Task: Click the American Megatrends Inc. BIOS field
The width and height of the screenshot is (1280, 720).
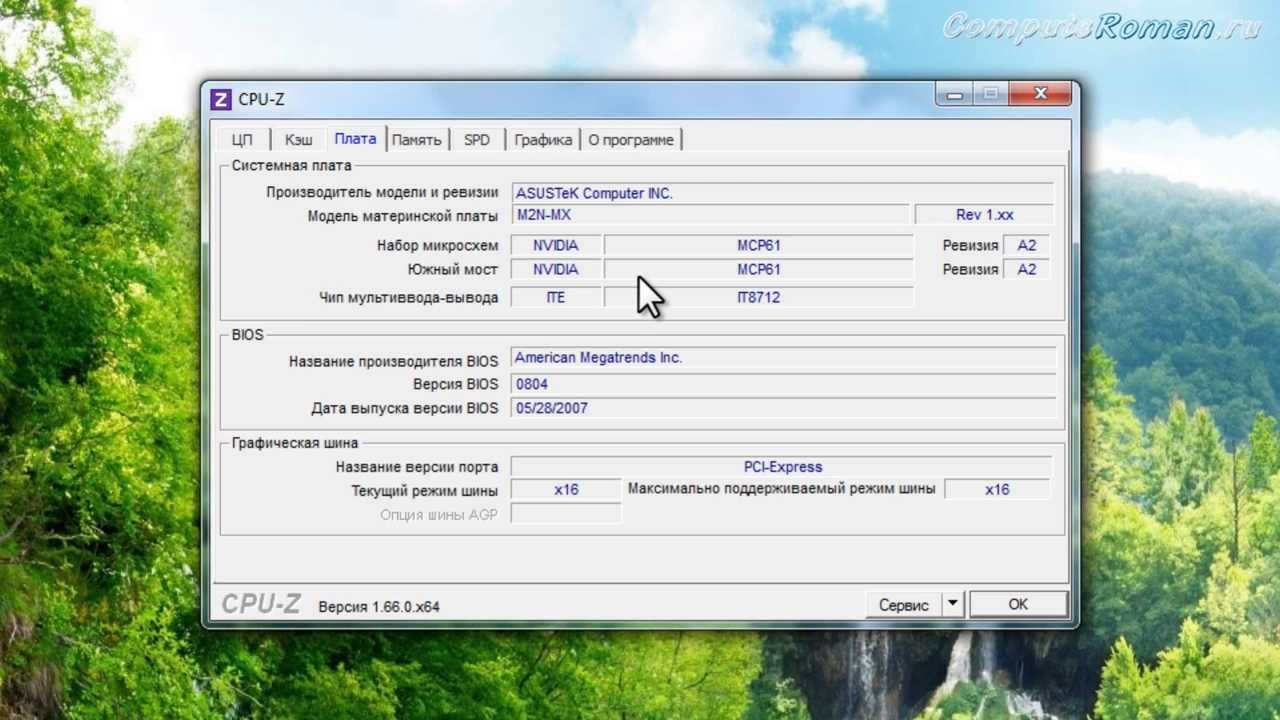Action: (783, 358)
